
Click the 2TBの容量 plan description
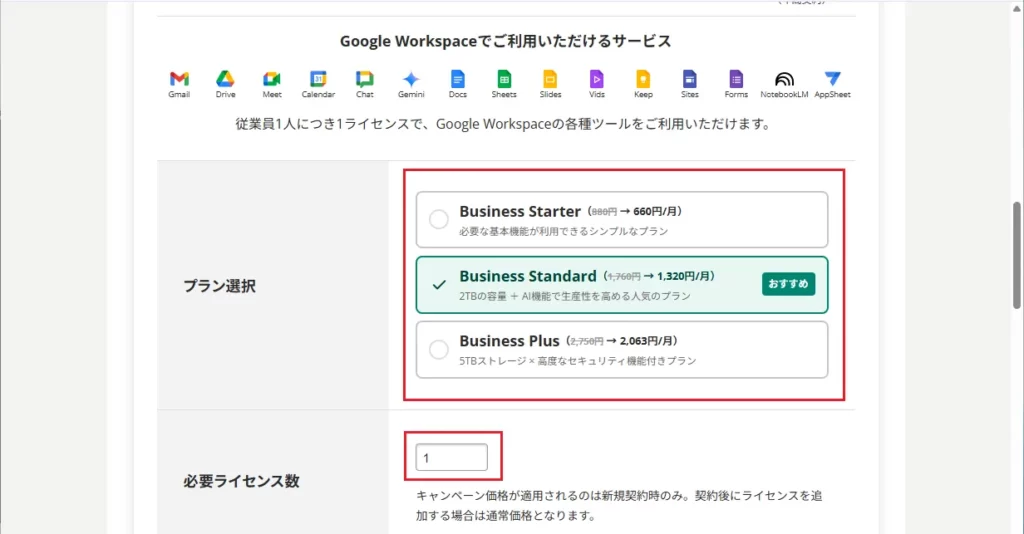coord(575,296)
